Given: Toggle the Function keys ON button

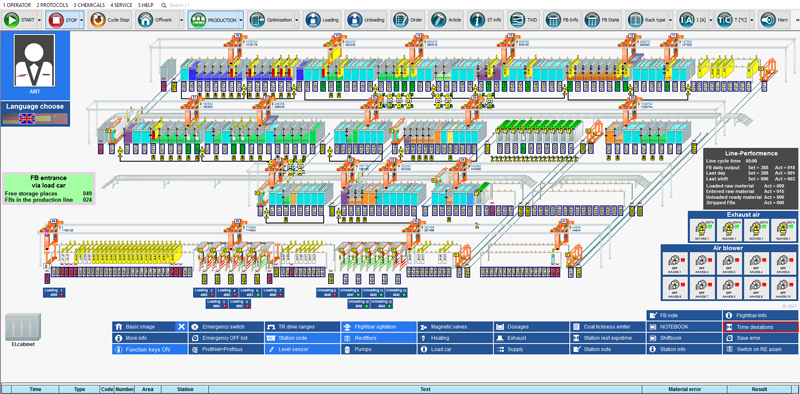Looking at the screenshot, I should (149, 350).
